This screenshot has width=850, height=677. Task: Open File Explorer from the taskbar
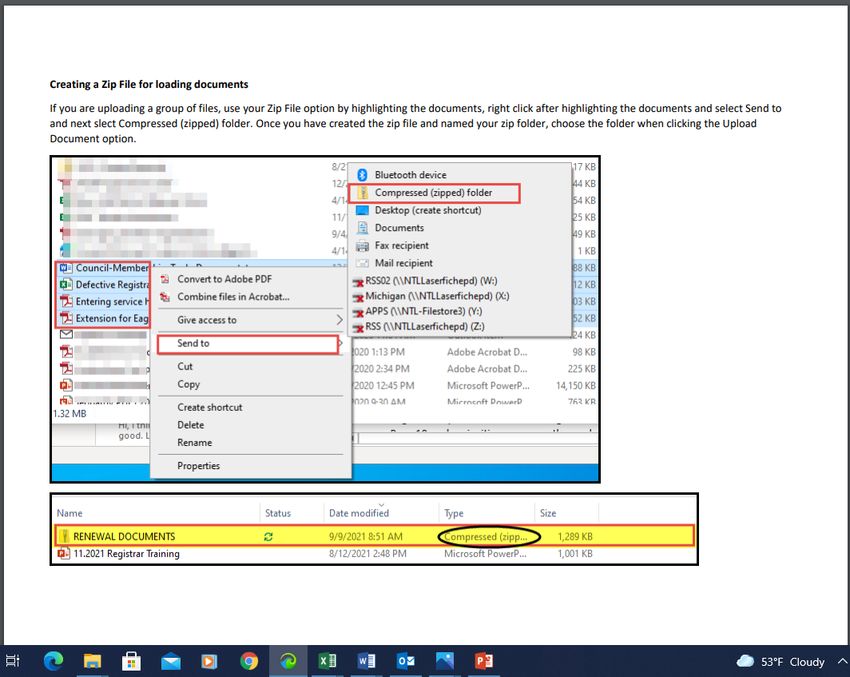92,661
